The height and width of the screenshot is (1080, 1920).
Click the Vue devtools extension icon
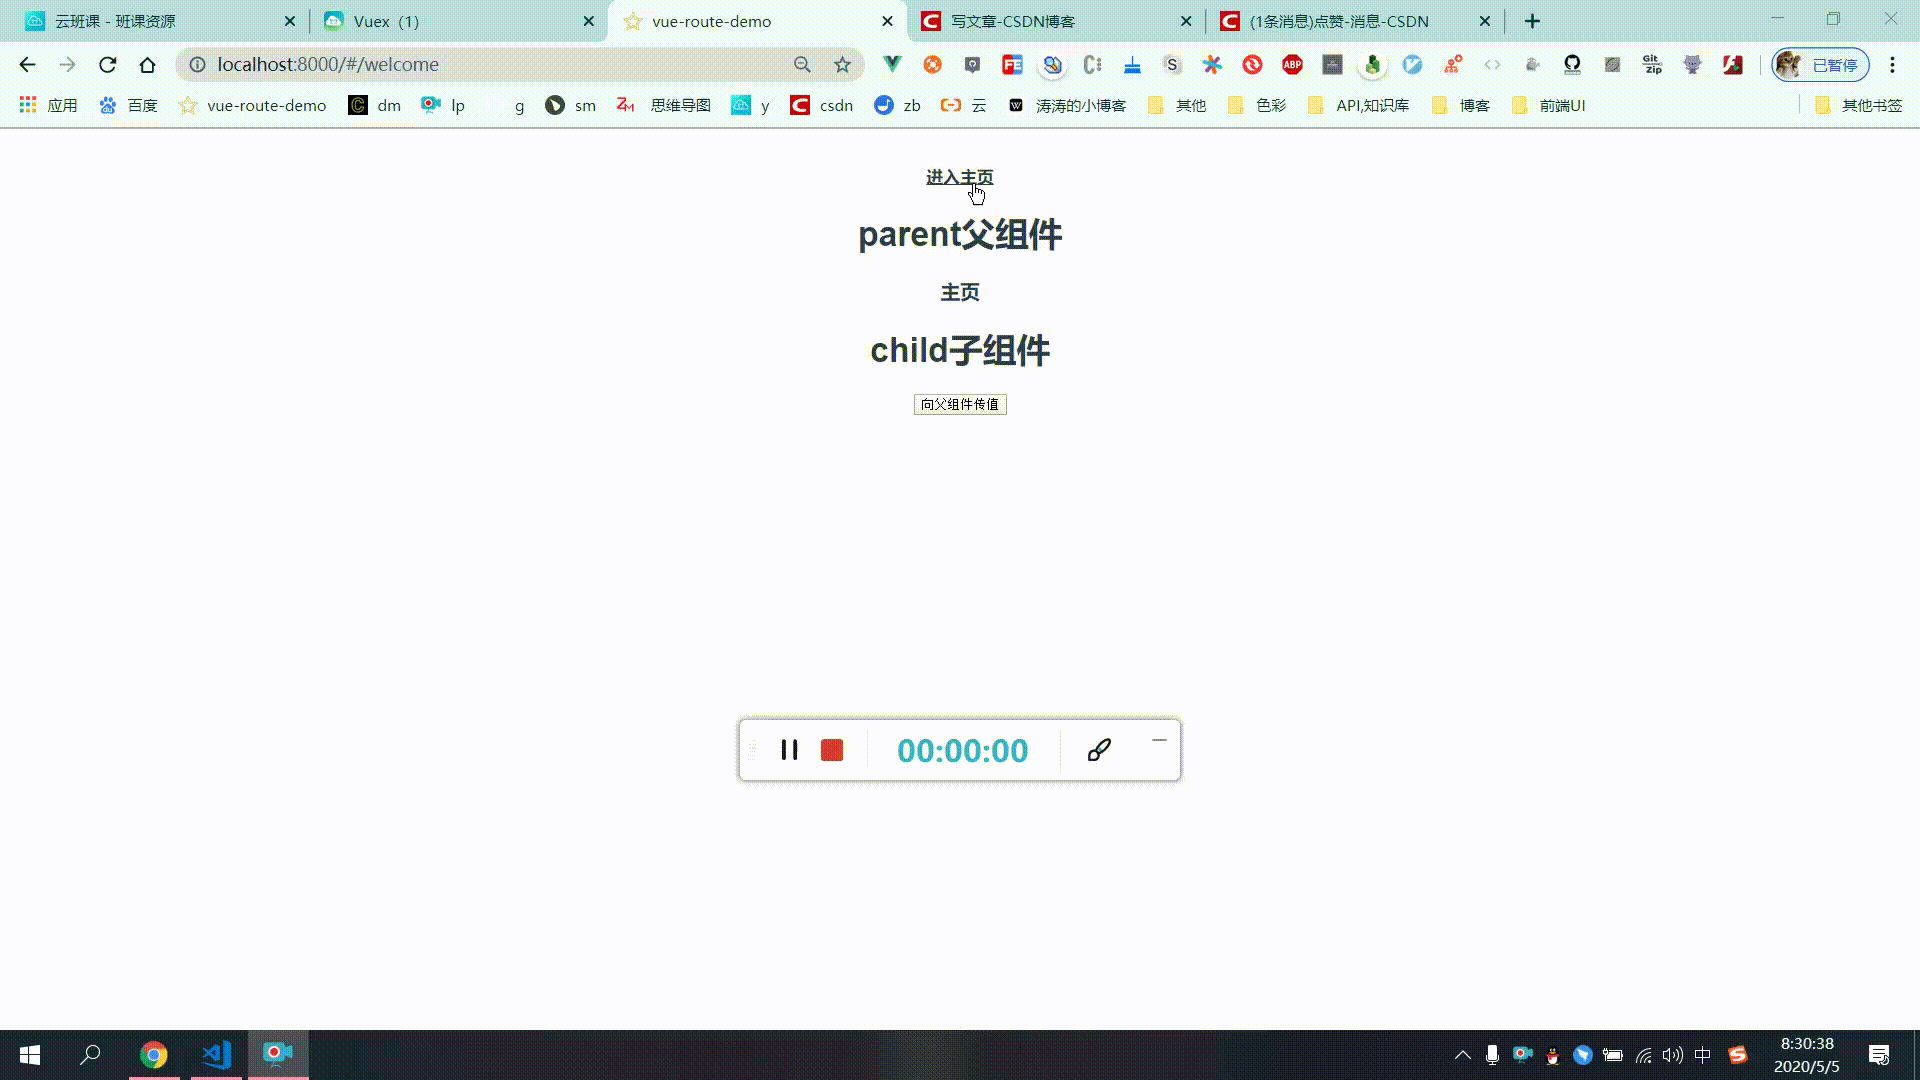coord(892,65)
